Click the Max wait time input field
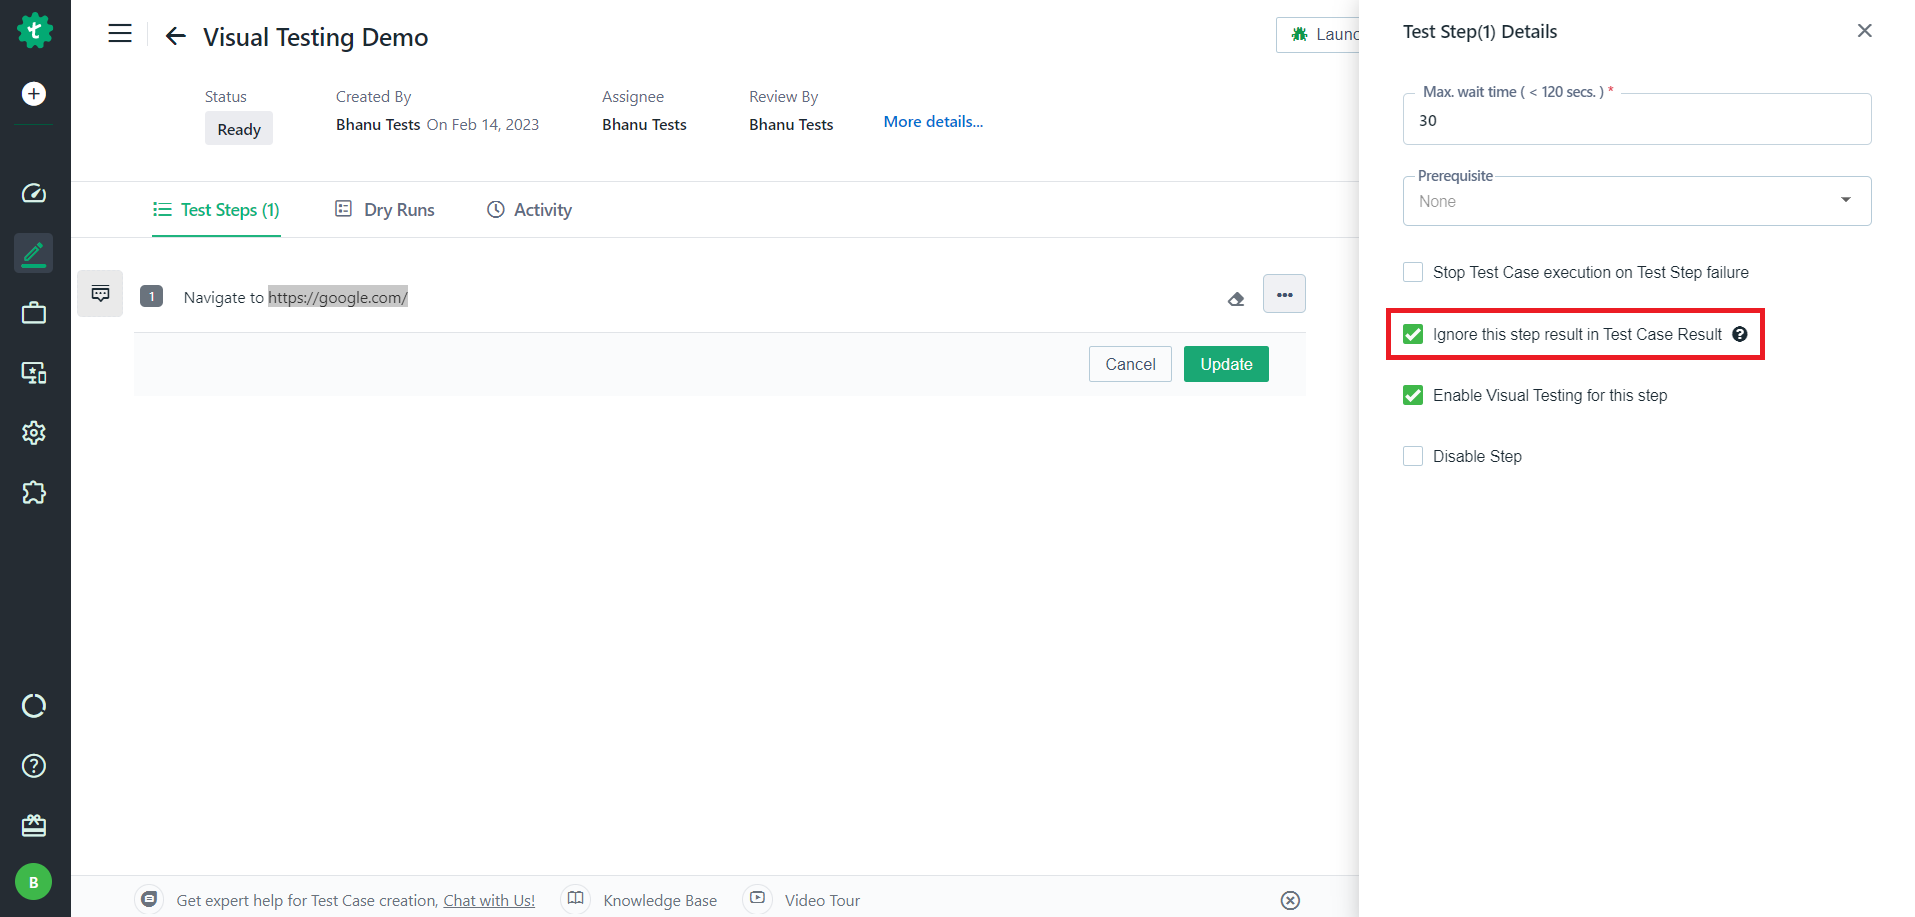 click(x=1637, y=120)
